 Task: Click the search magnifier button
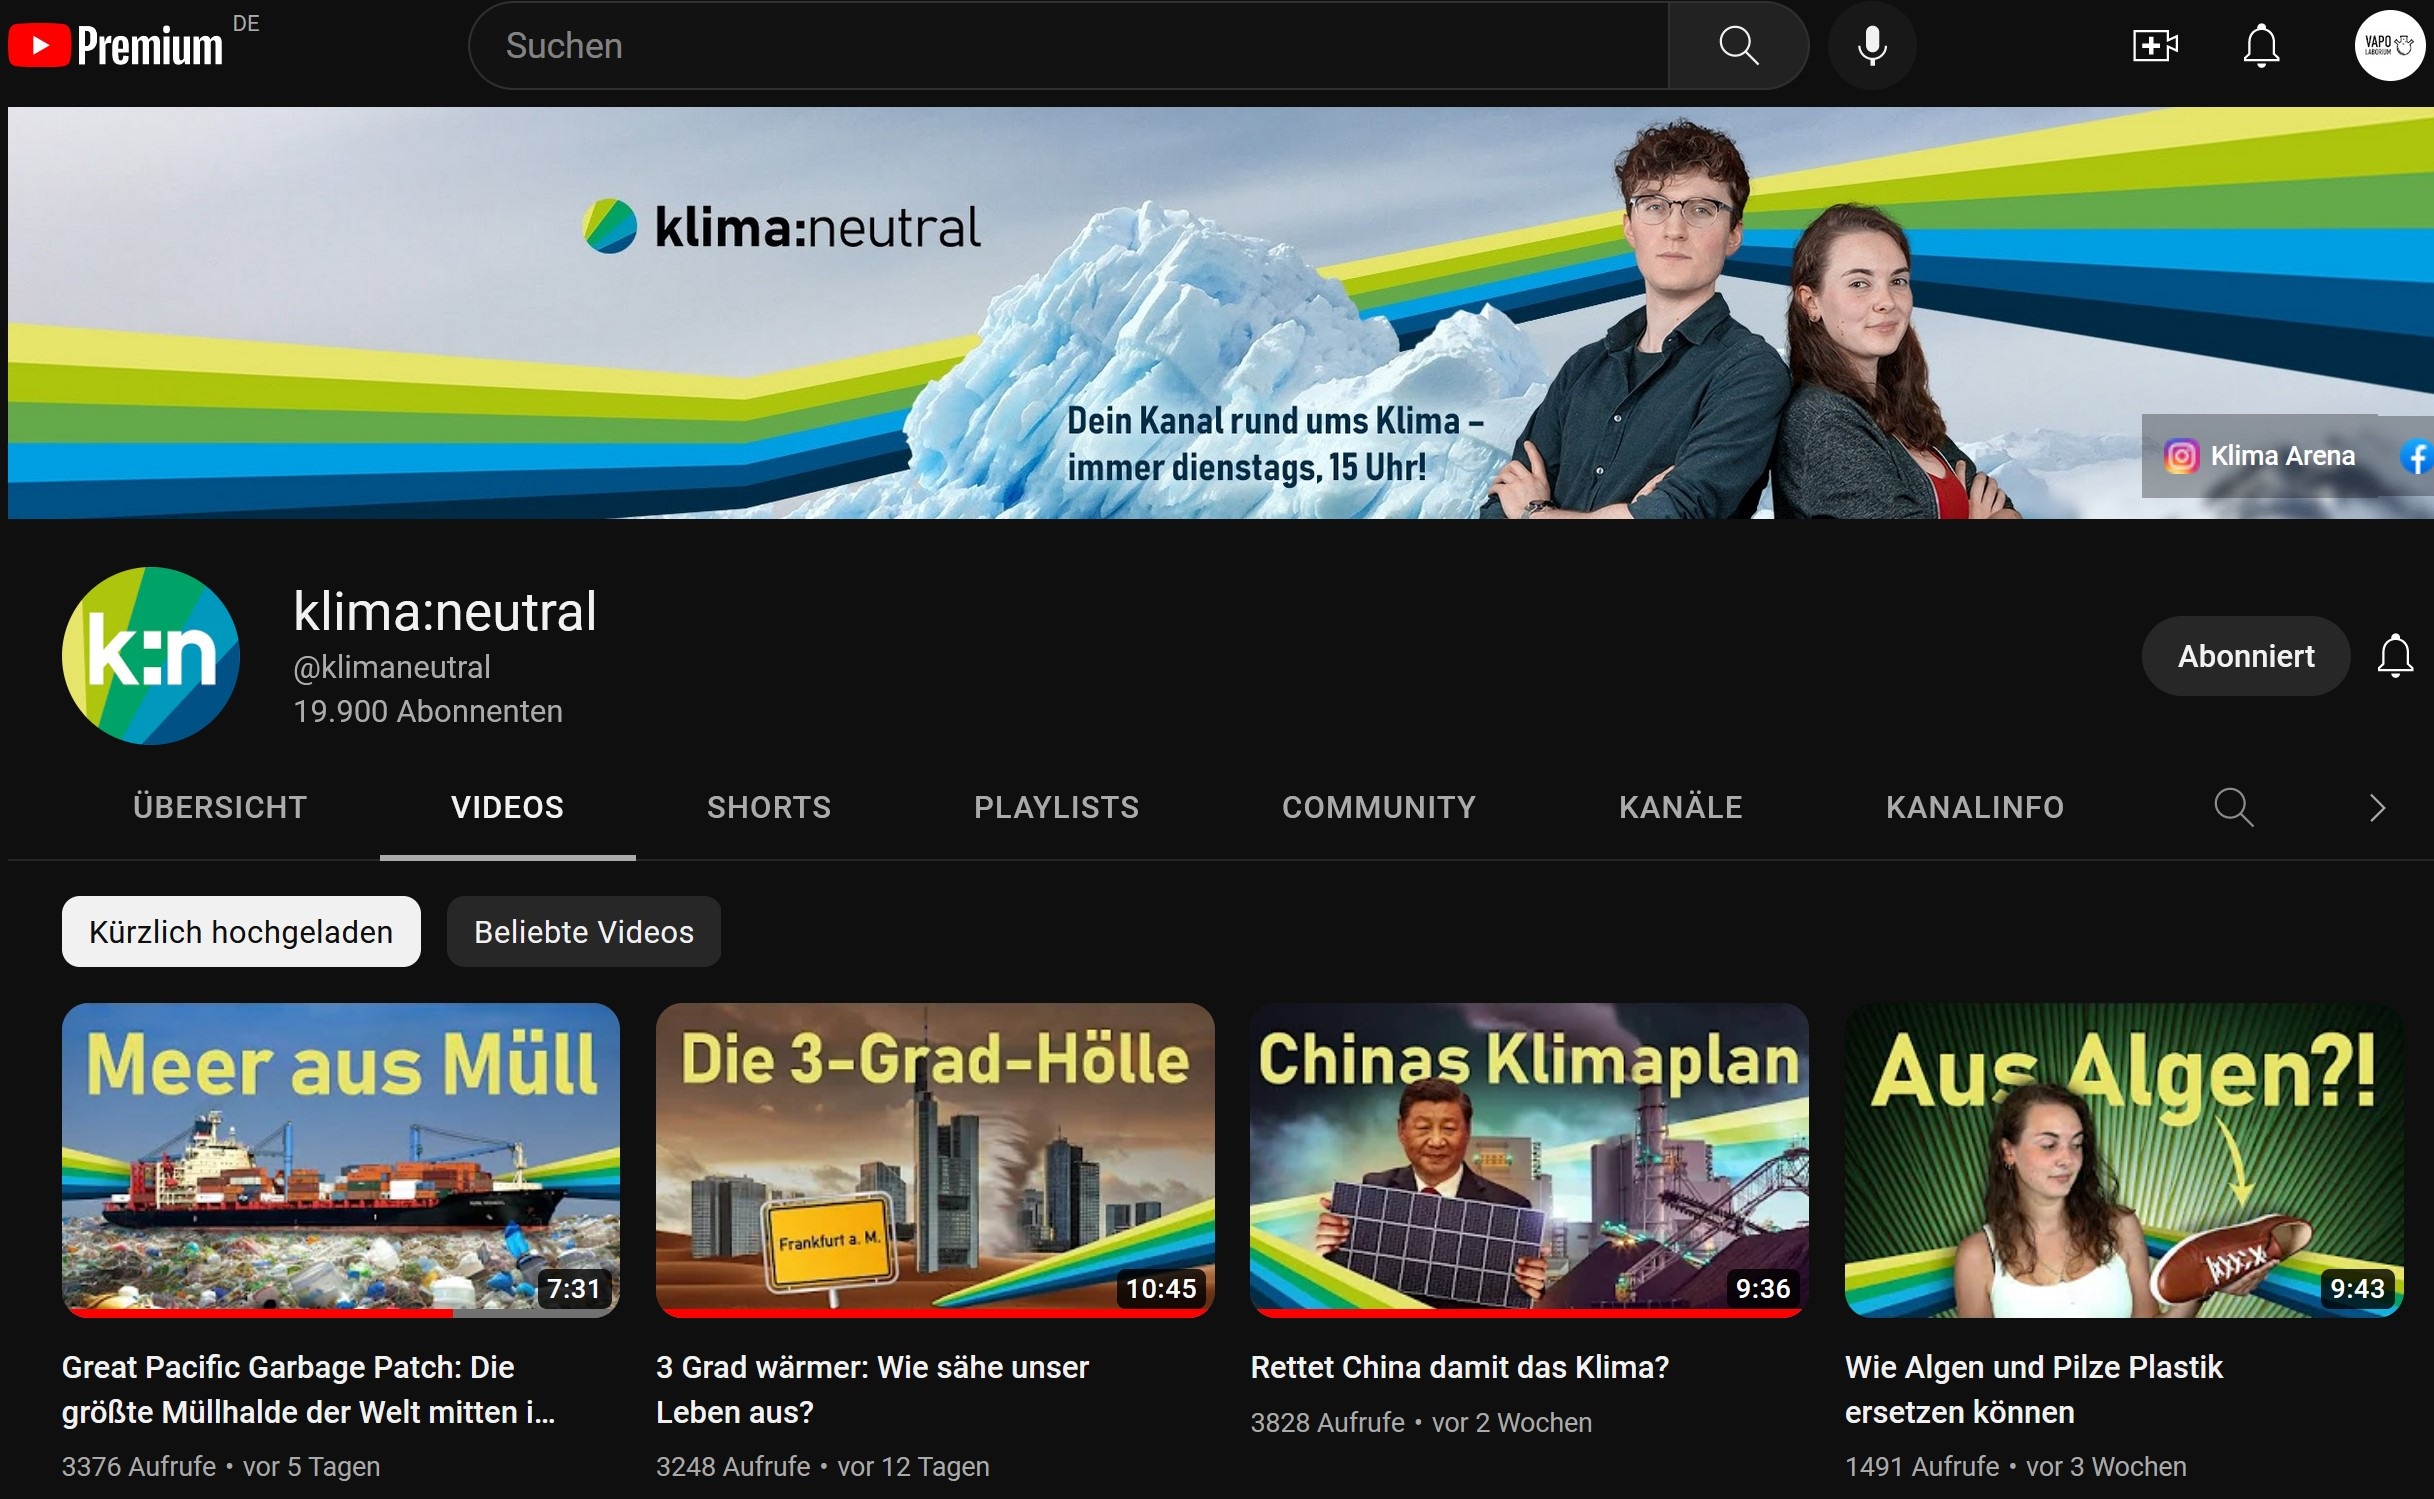(x=1738, y=46)
